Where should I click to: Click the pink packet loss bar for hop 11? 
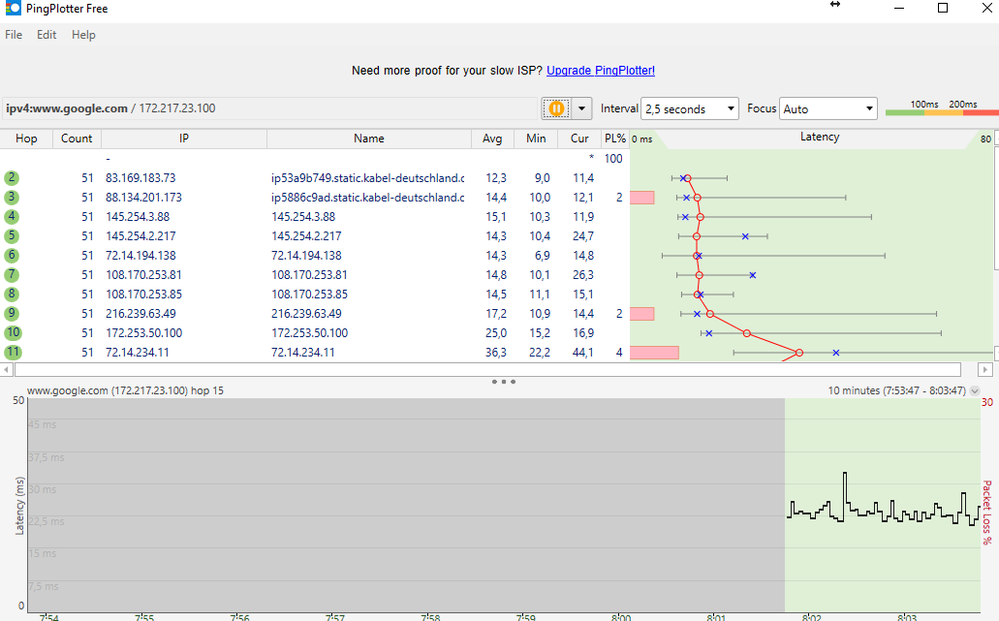click(654, 352)
